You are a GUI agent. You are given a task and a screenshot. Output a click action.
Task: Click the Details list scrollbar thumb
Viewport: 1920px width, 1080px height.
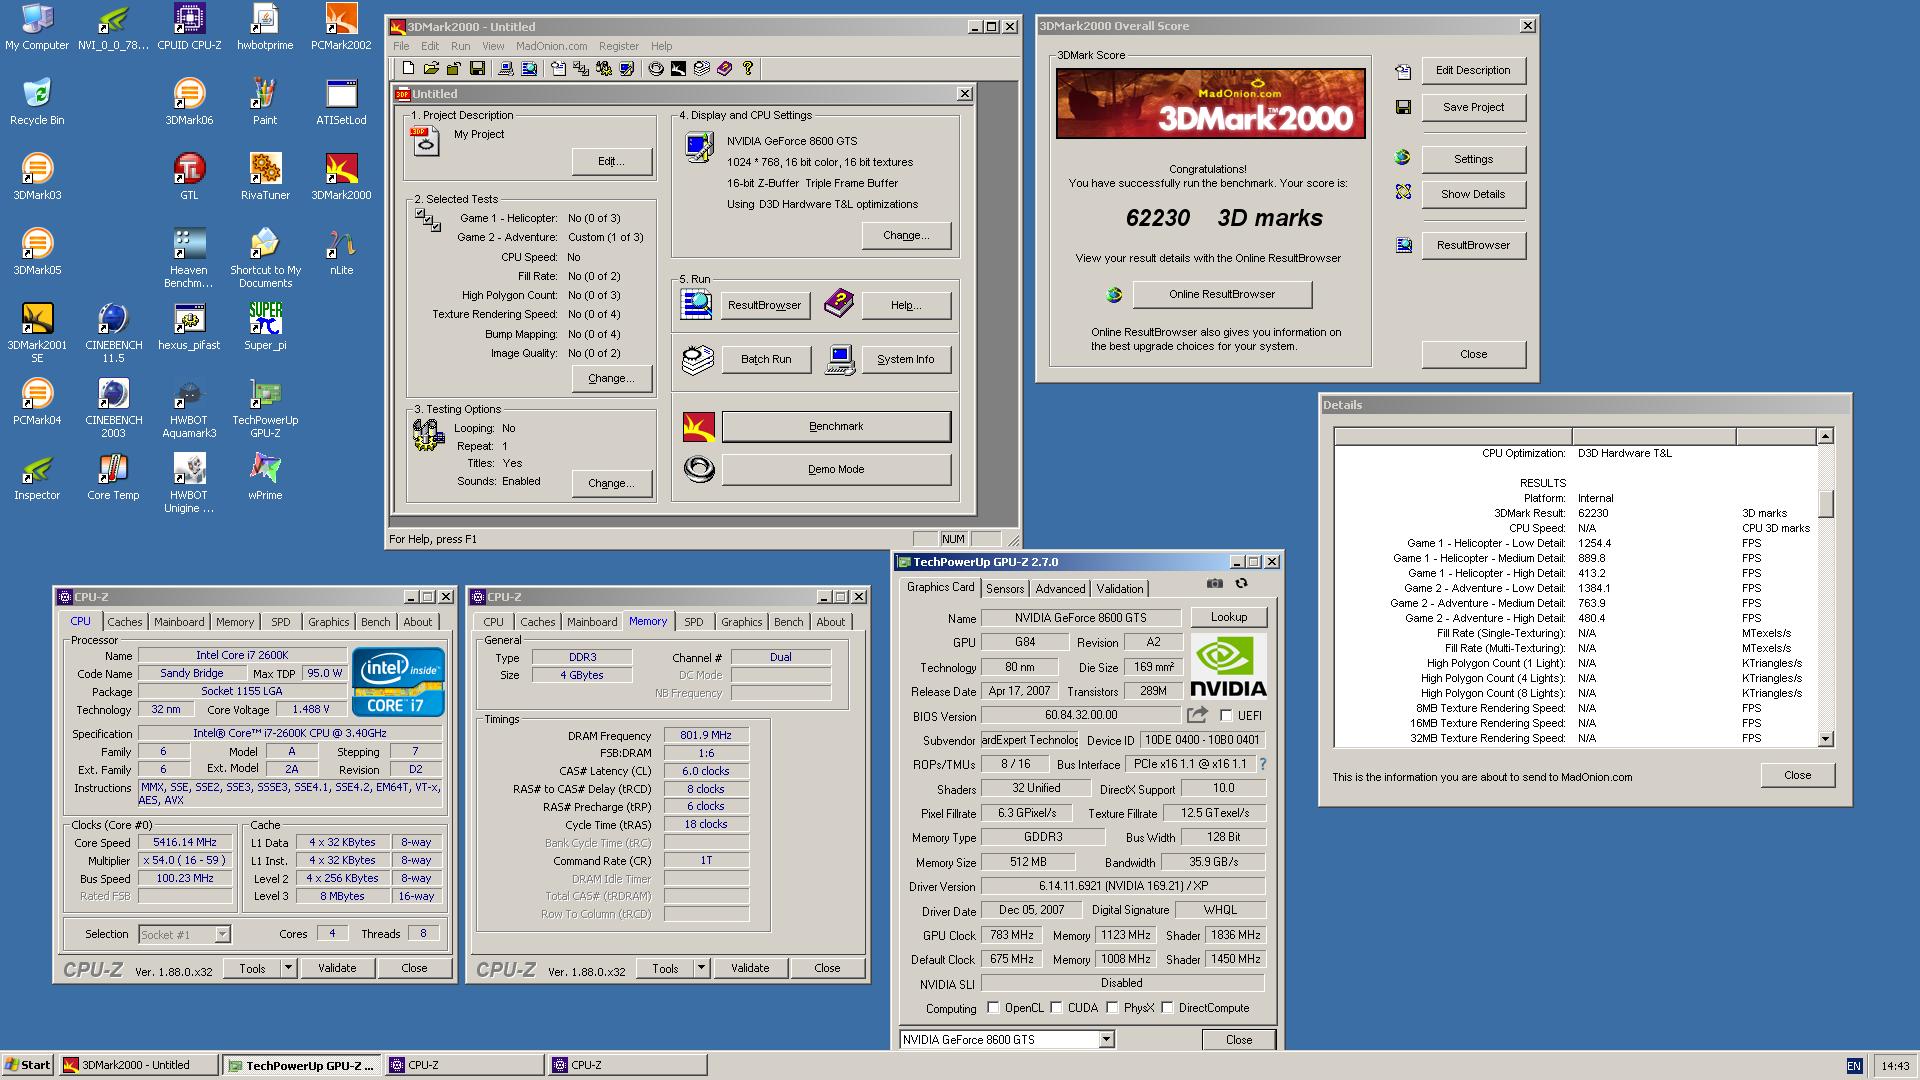click(x=1825, y=503)
